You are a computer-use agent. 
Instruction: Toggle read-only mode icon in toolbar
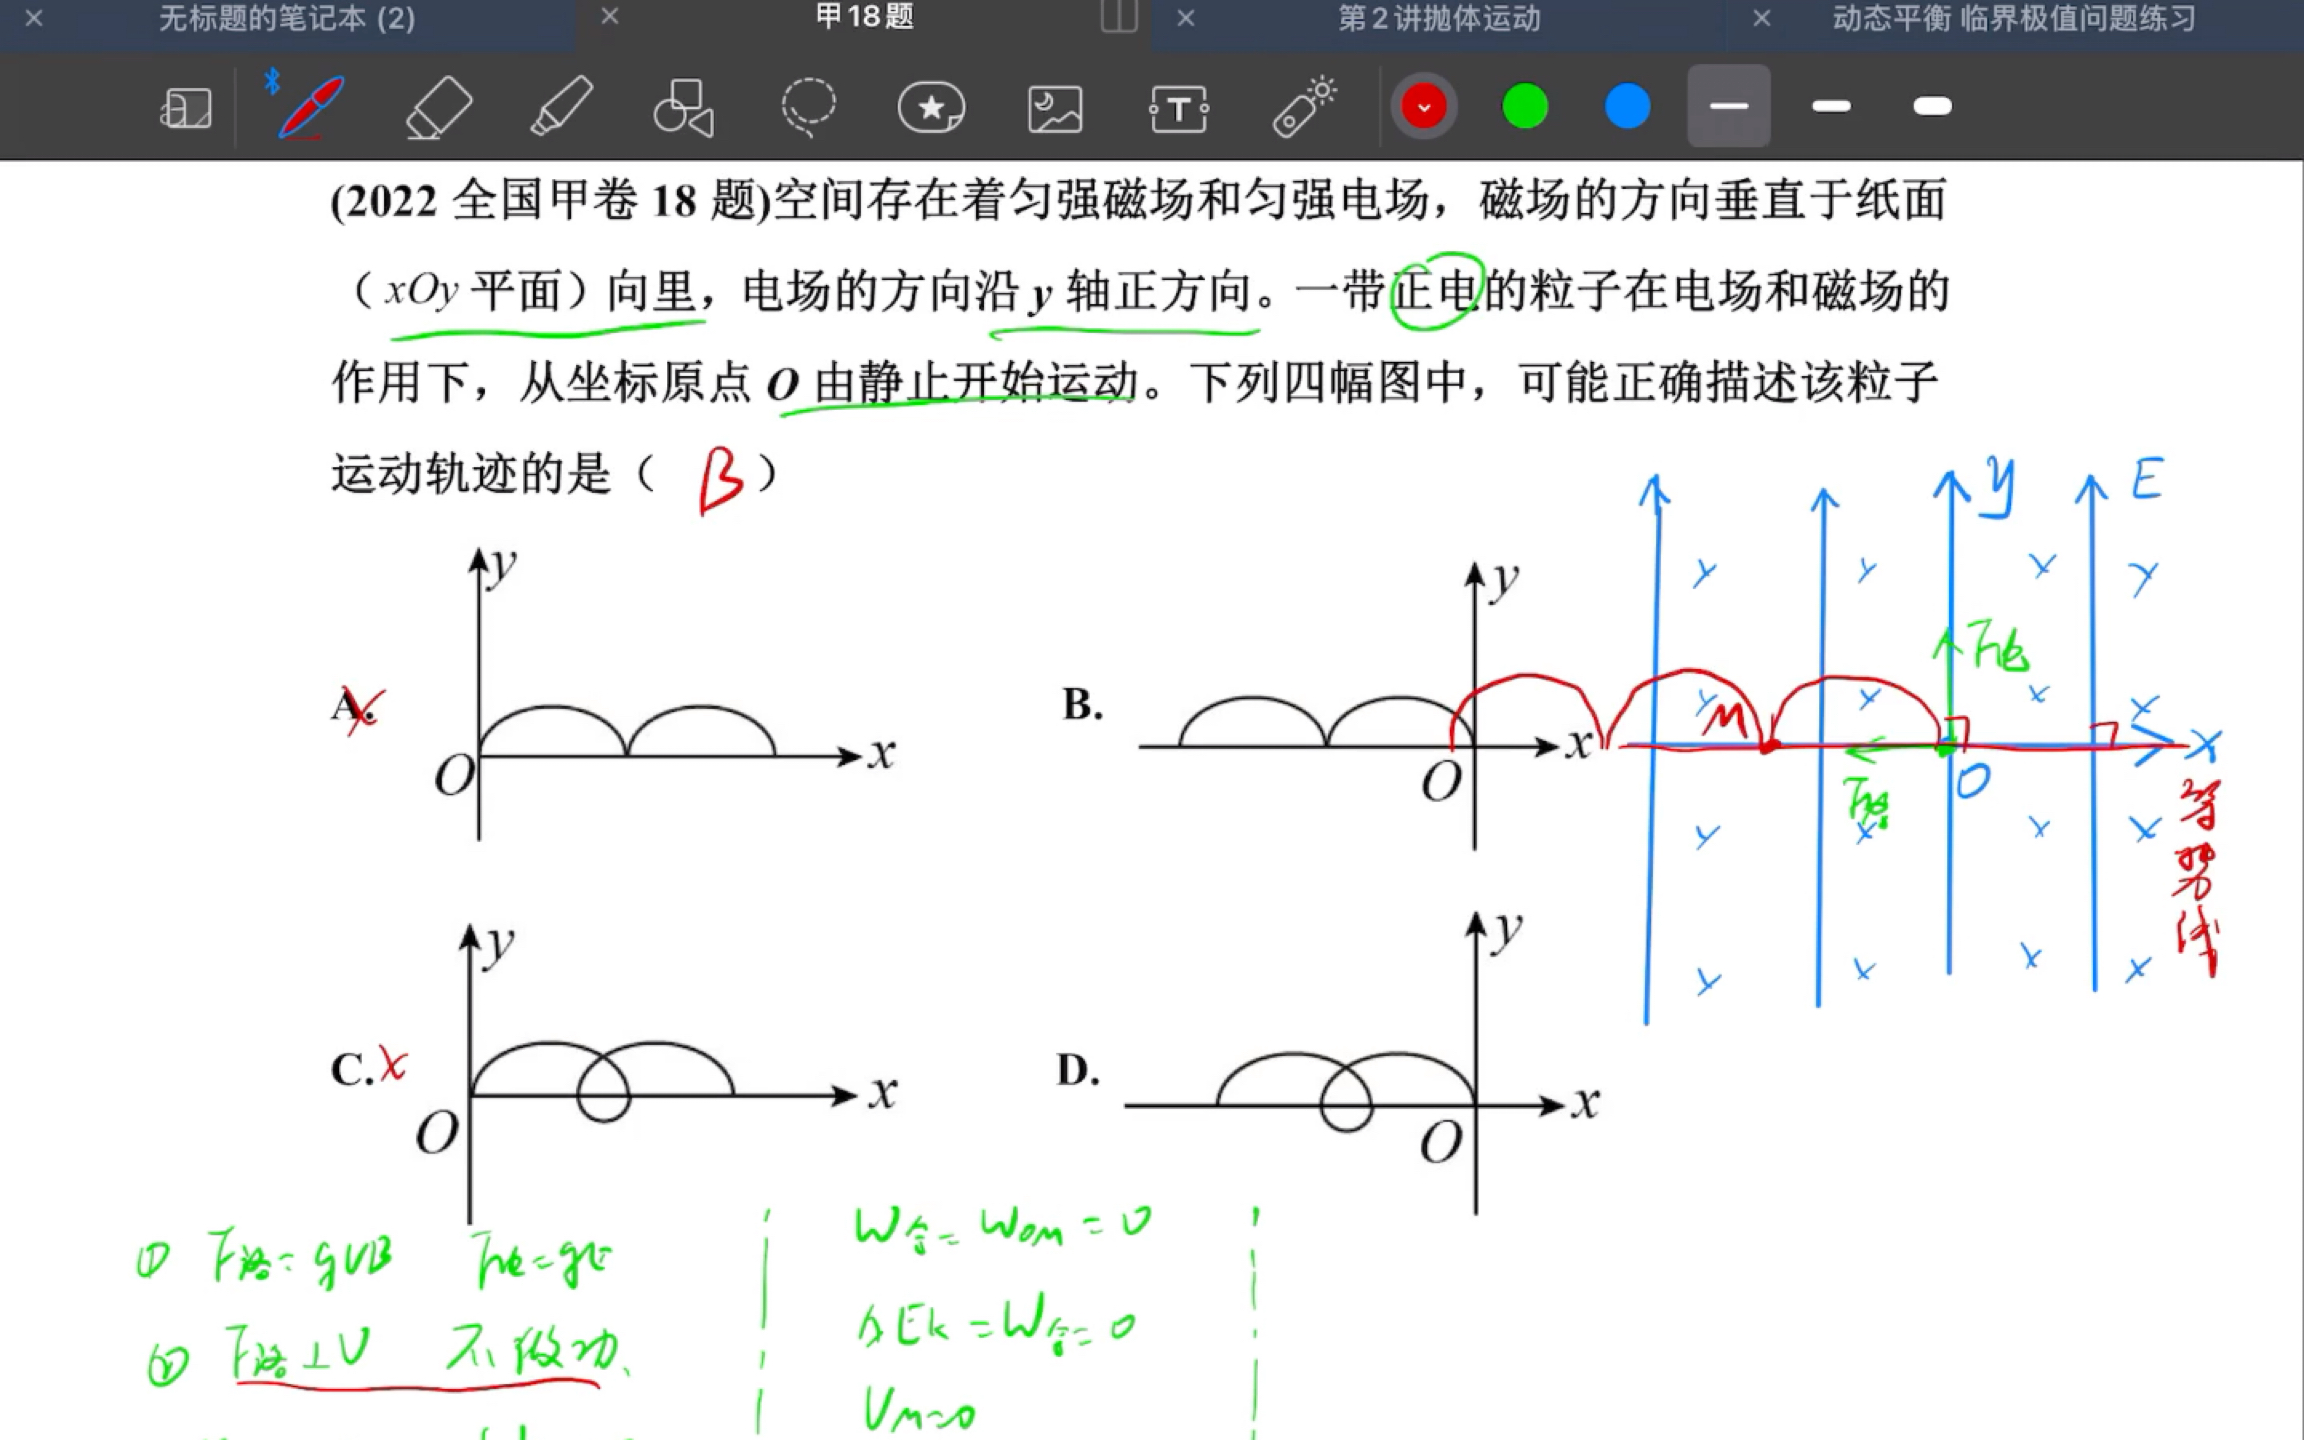click(x=186, y=107)
